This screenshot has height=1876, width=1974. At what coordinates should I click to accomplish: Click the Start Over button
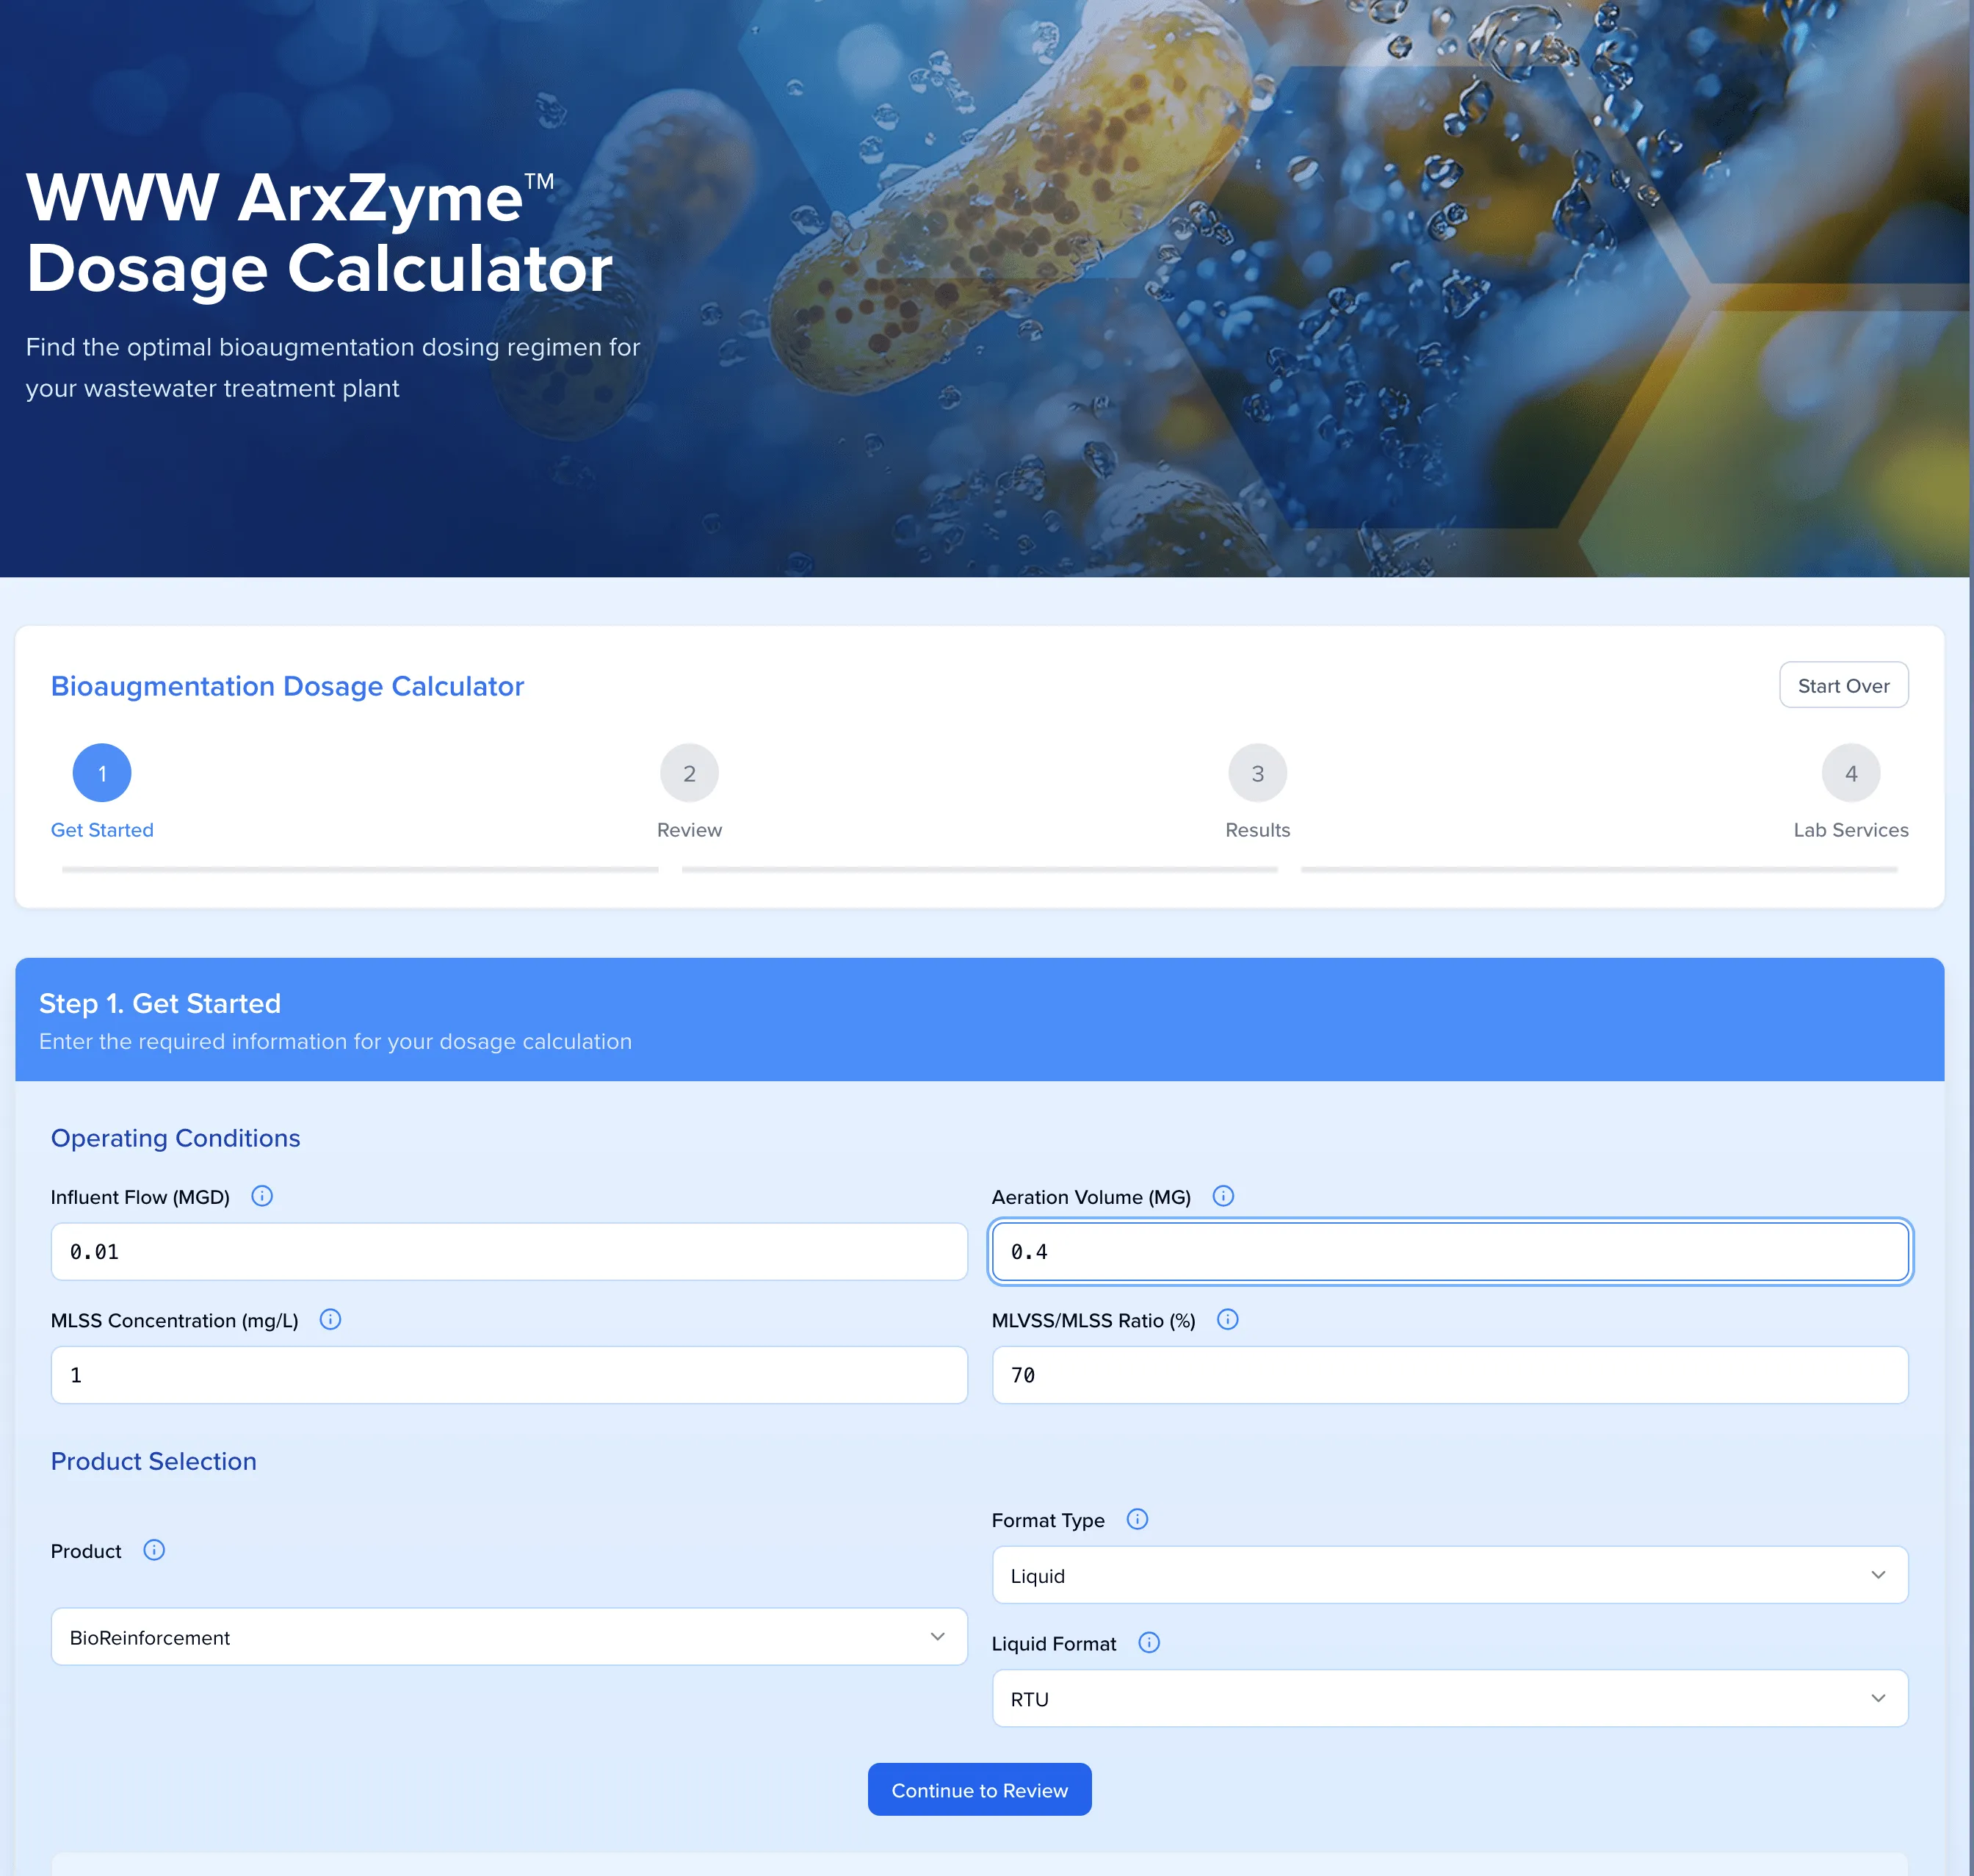(1843, 685)
